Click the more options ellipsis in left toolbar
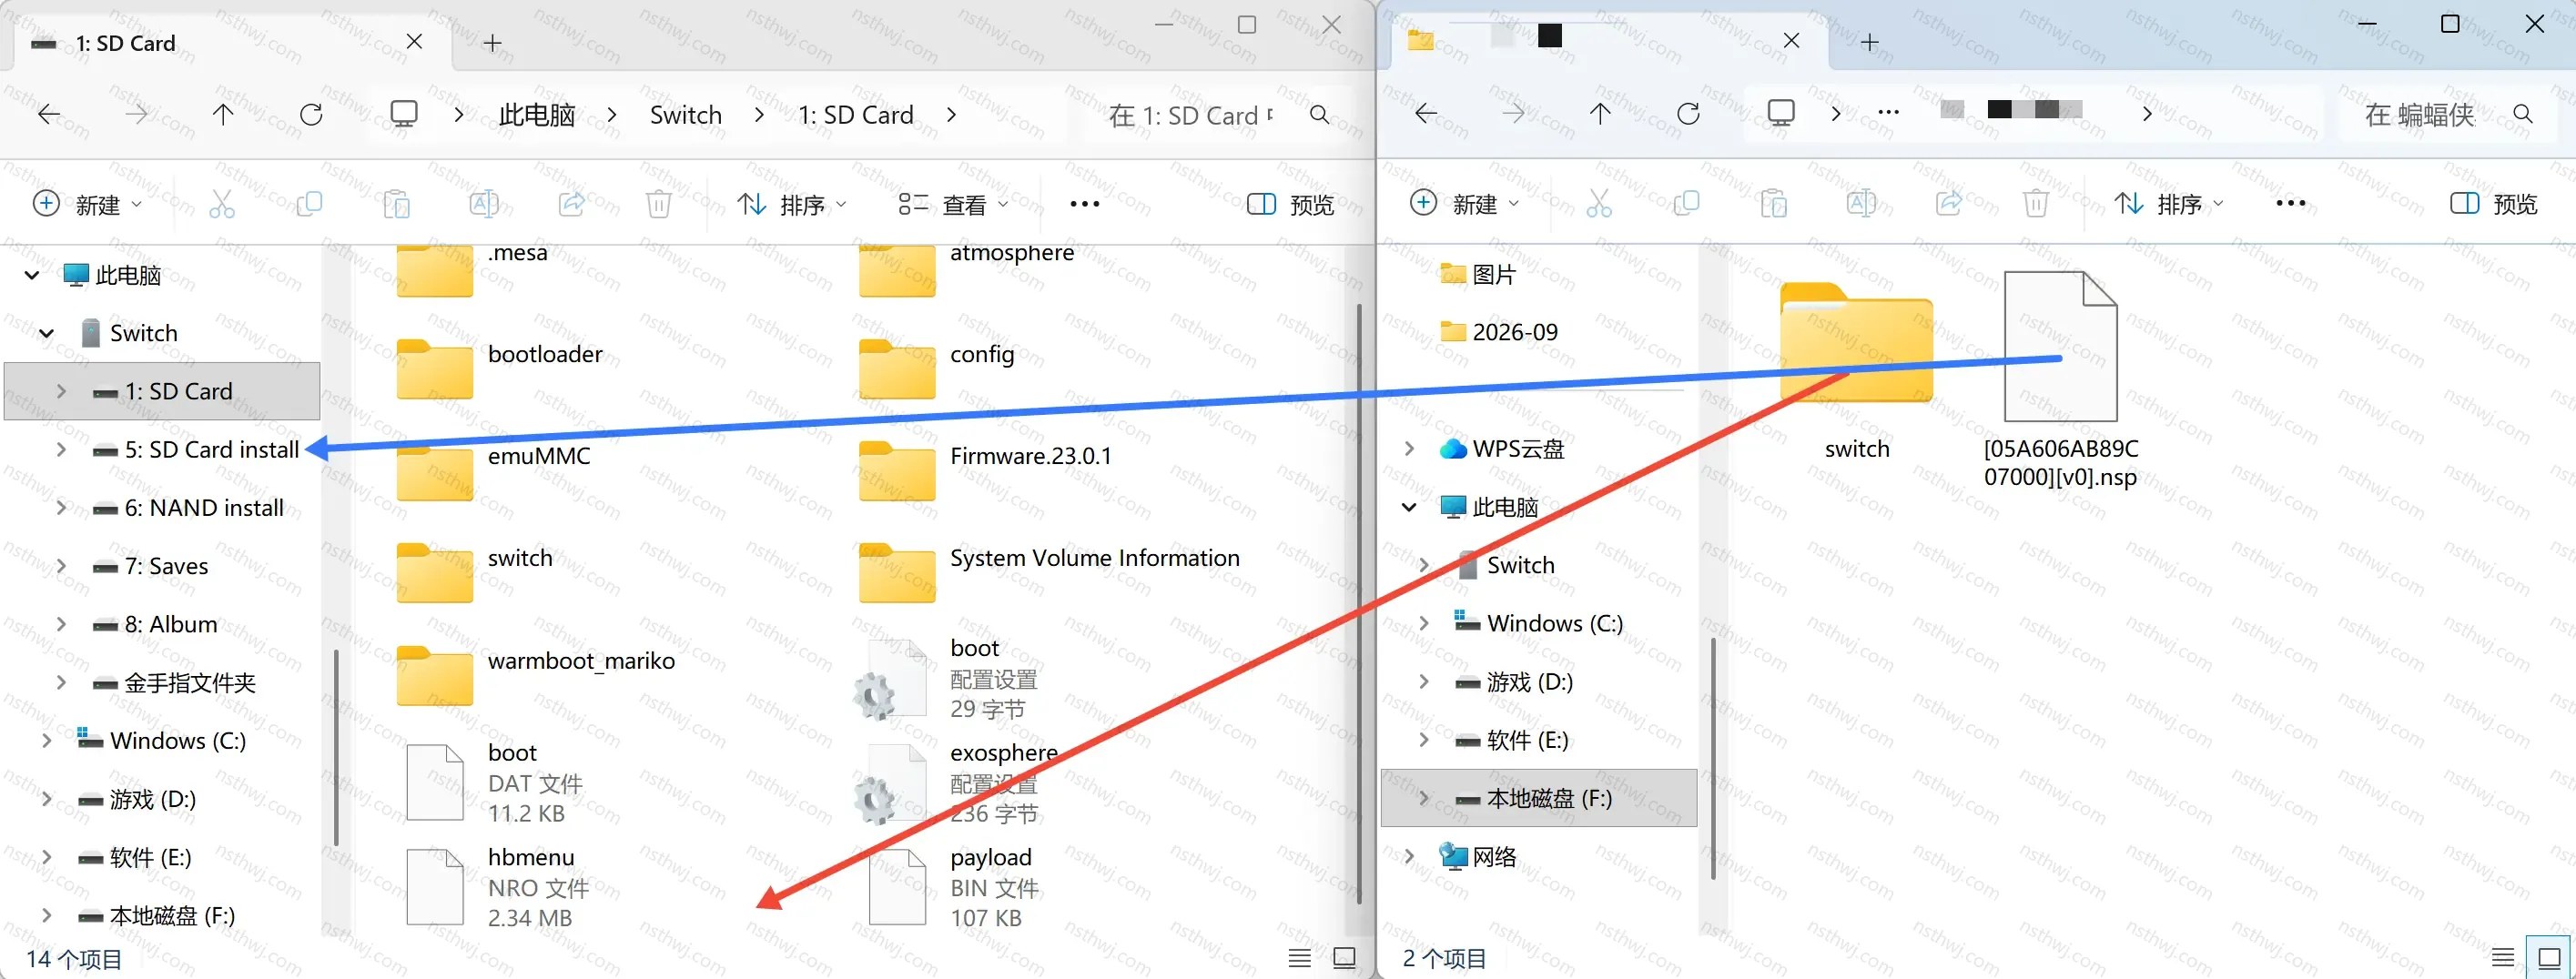Image resolution: width=2576 pixels, height=979 pixels. [x=1085, y=205]
